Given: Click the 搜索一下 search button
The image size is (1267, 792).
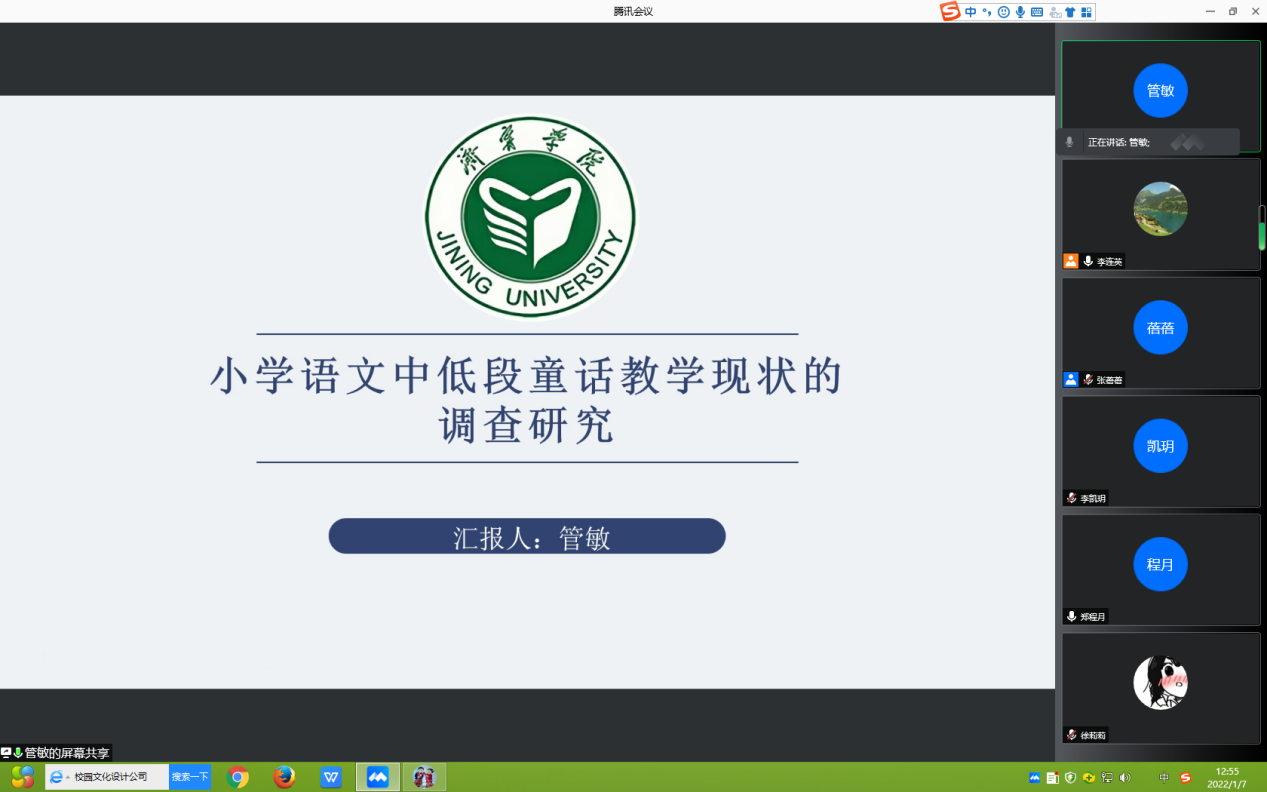Looking at the screenshot, I should click(190, 777).
